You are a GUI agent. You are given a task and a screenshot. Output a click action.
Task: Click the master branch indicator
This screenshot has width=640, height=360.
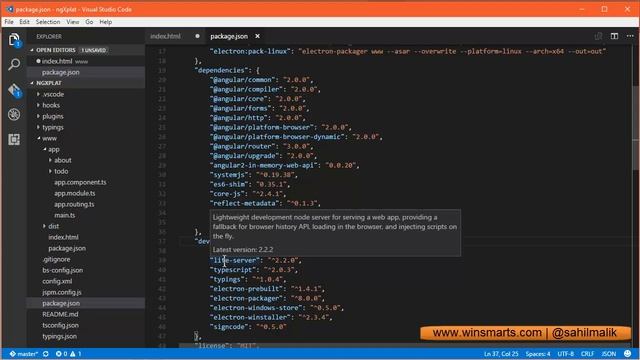tap(24, 354)
